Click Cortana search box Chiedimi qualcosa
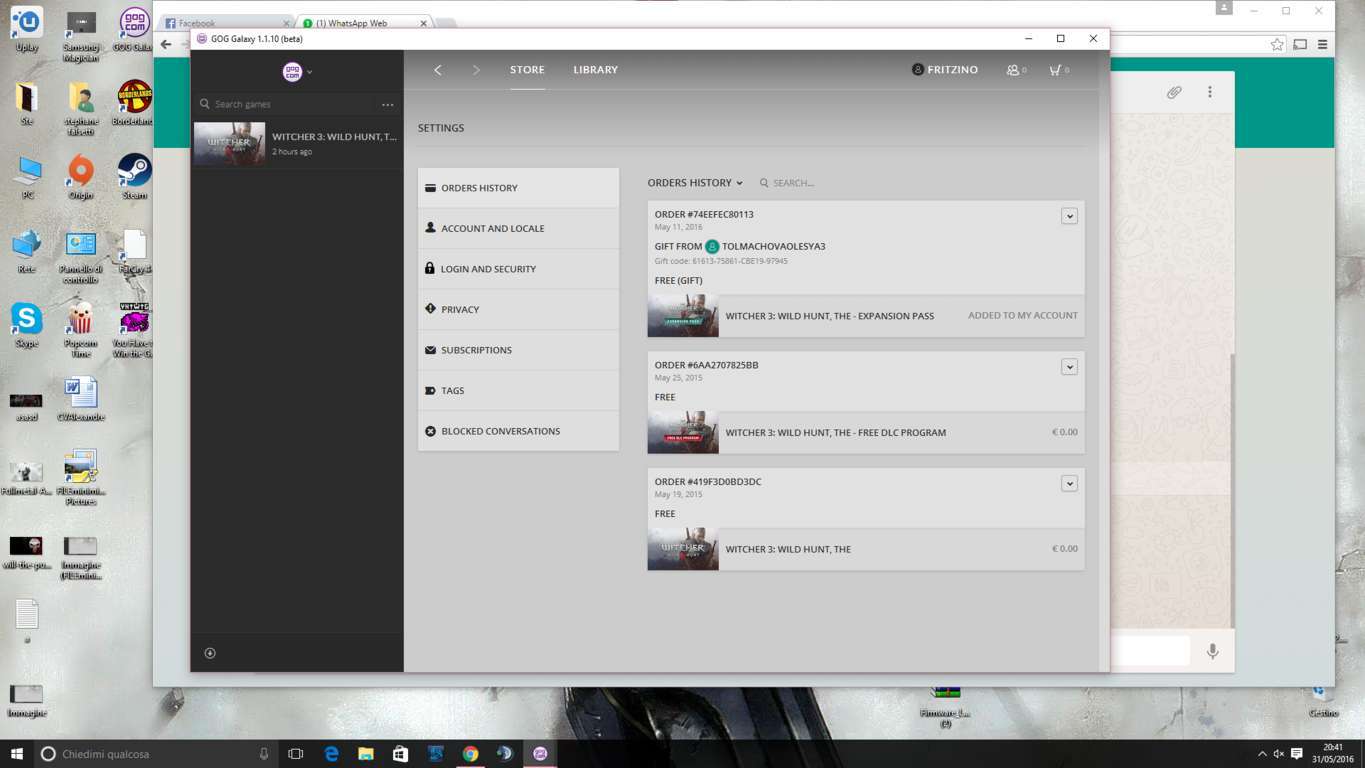1365x768 pixels. [155, 754]
